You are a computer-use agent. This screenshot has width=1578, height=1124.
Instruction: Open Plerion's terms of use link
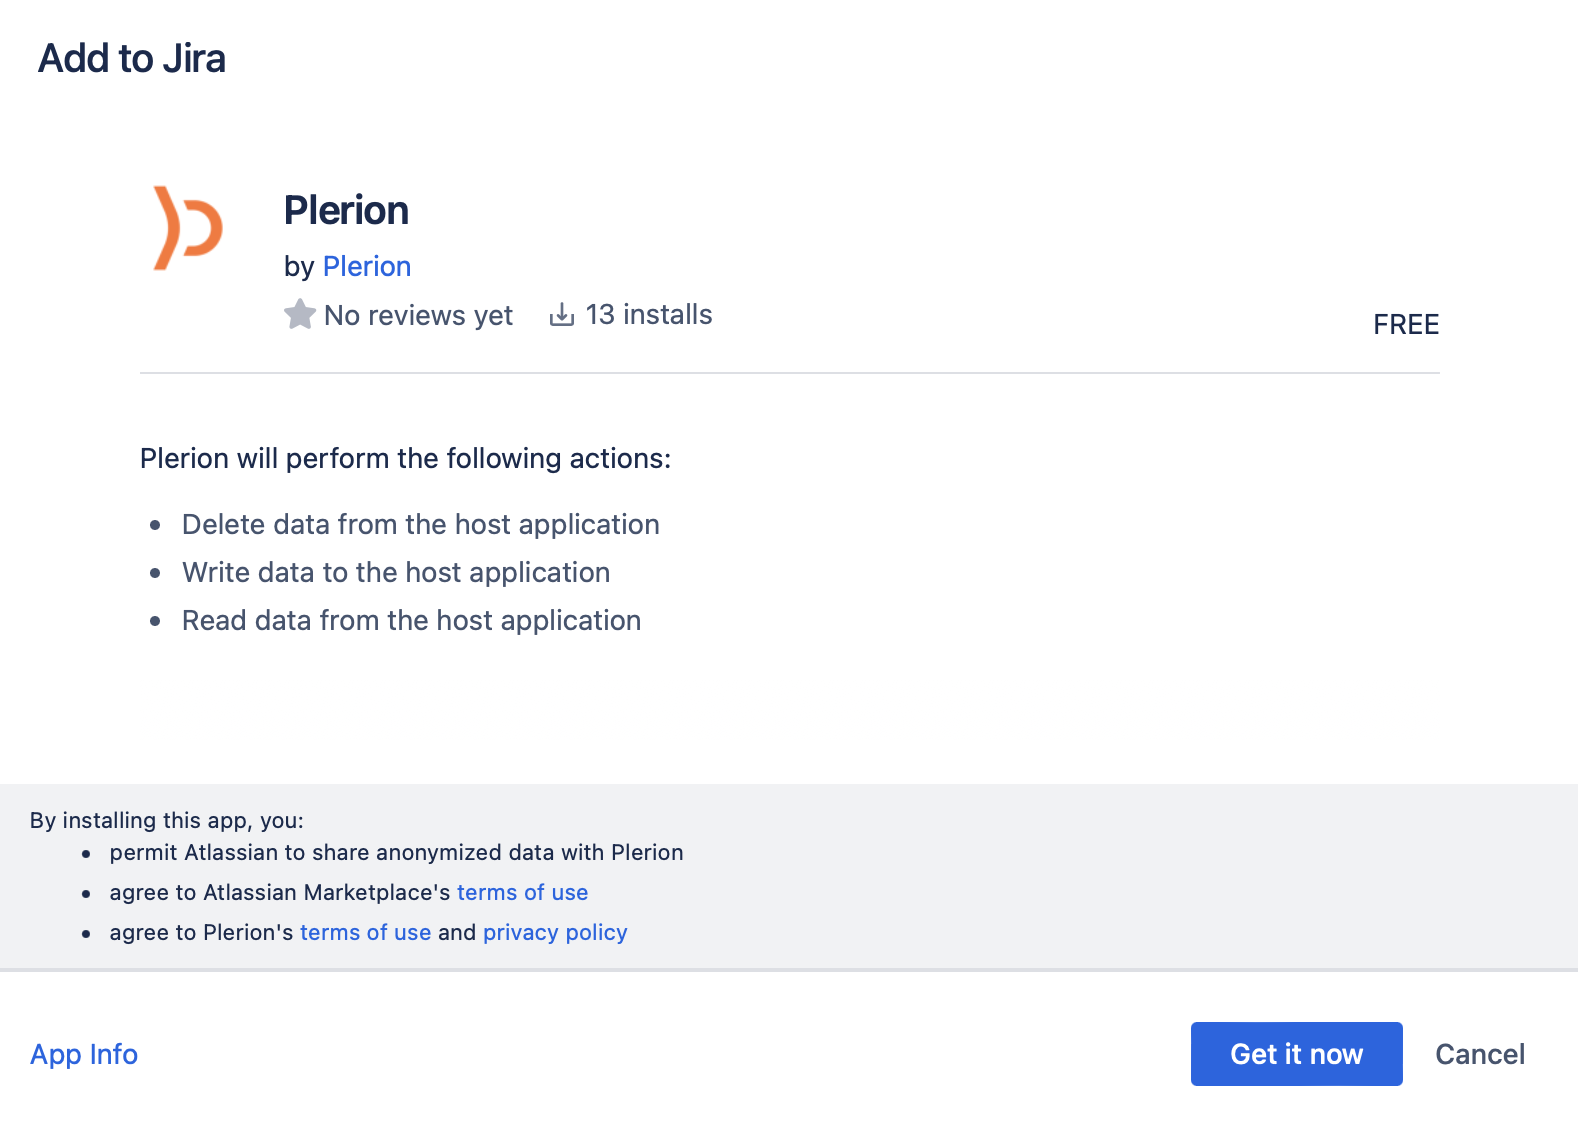365,932
